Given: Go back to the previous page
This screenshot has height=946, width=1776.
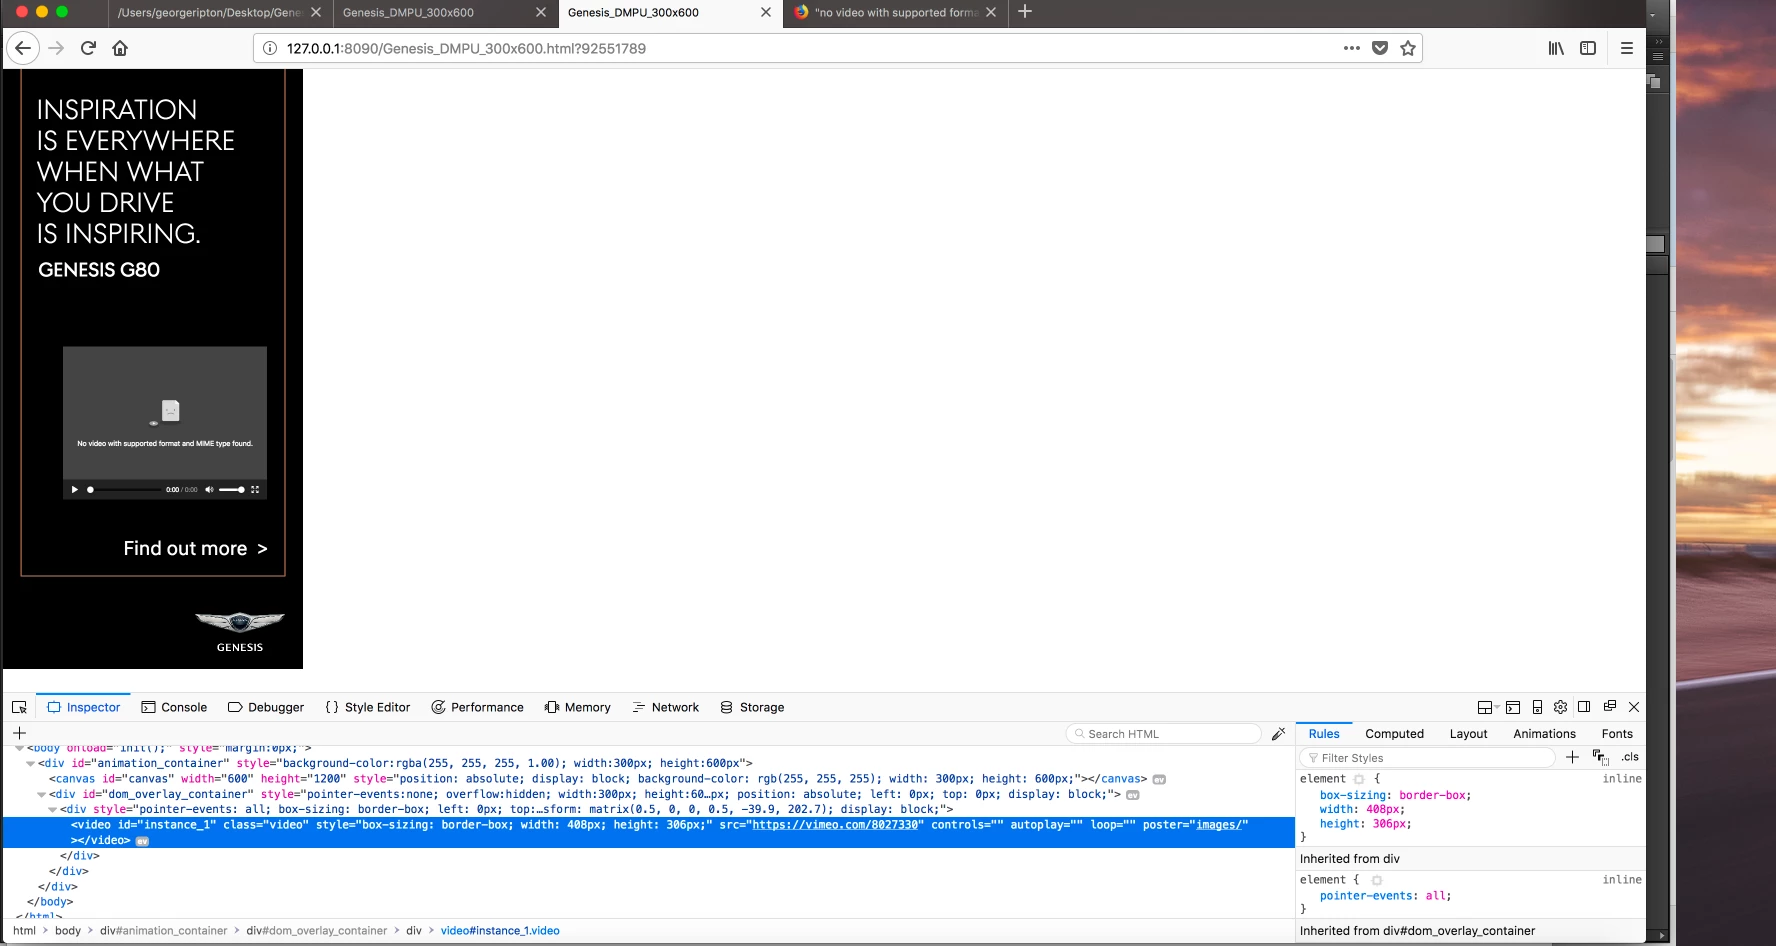Looking at the screenshot, I should [23, 48].
